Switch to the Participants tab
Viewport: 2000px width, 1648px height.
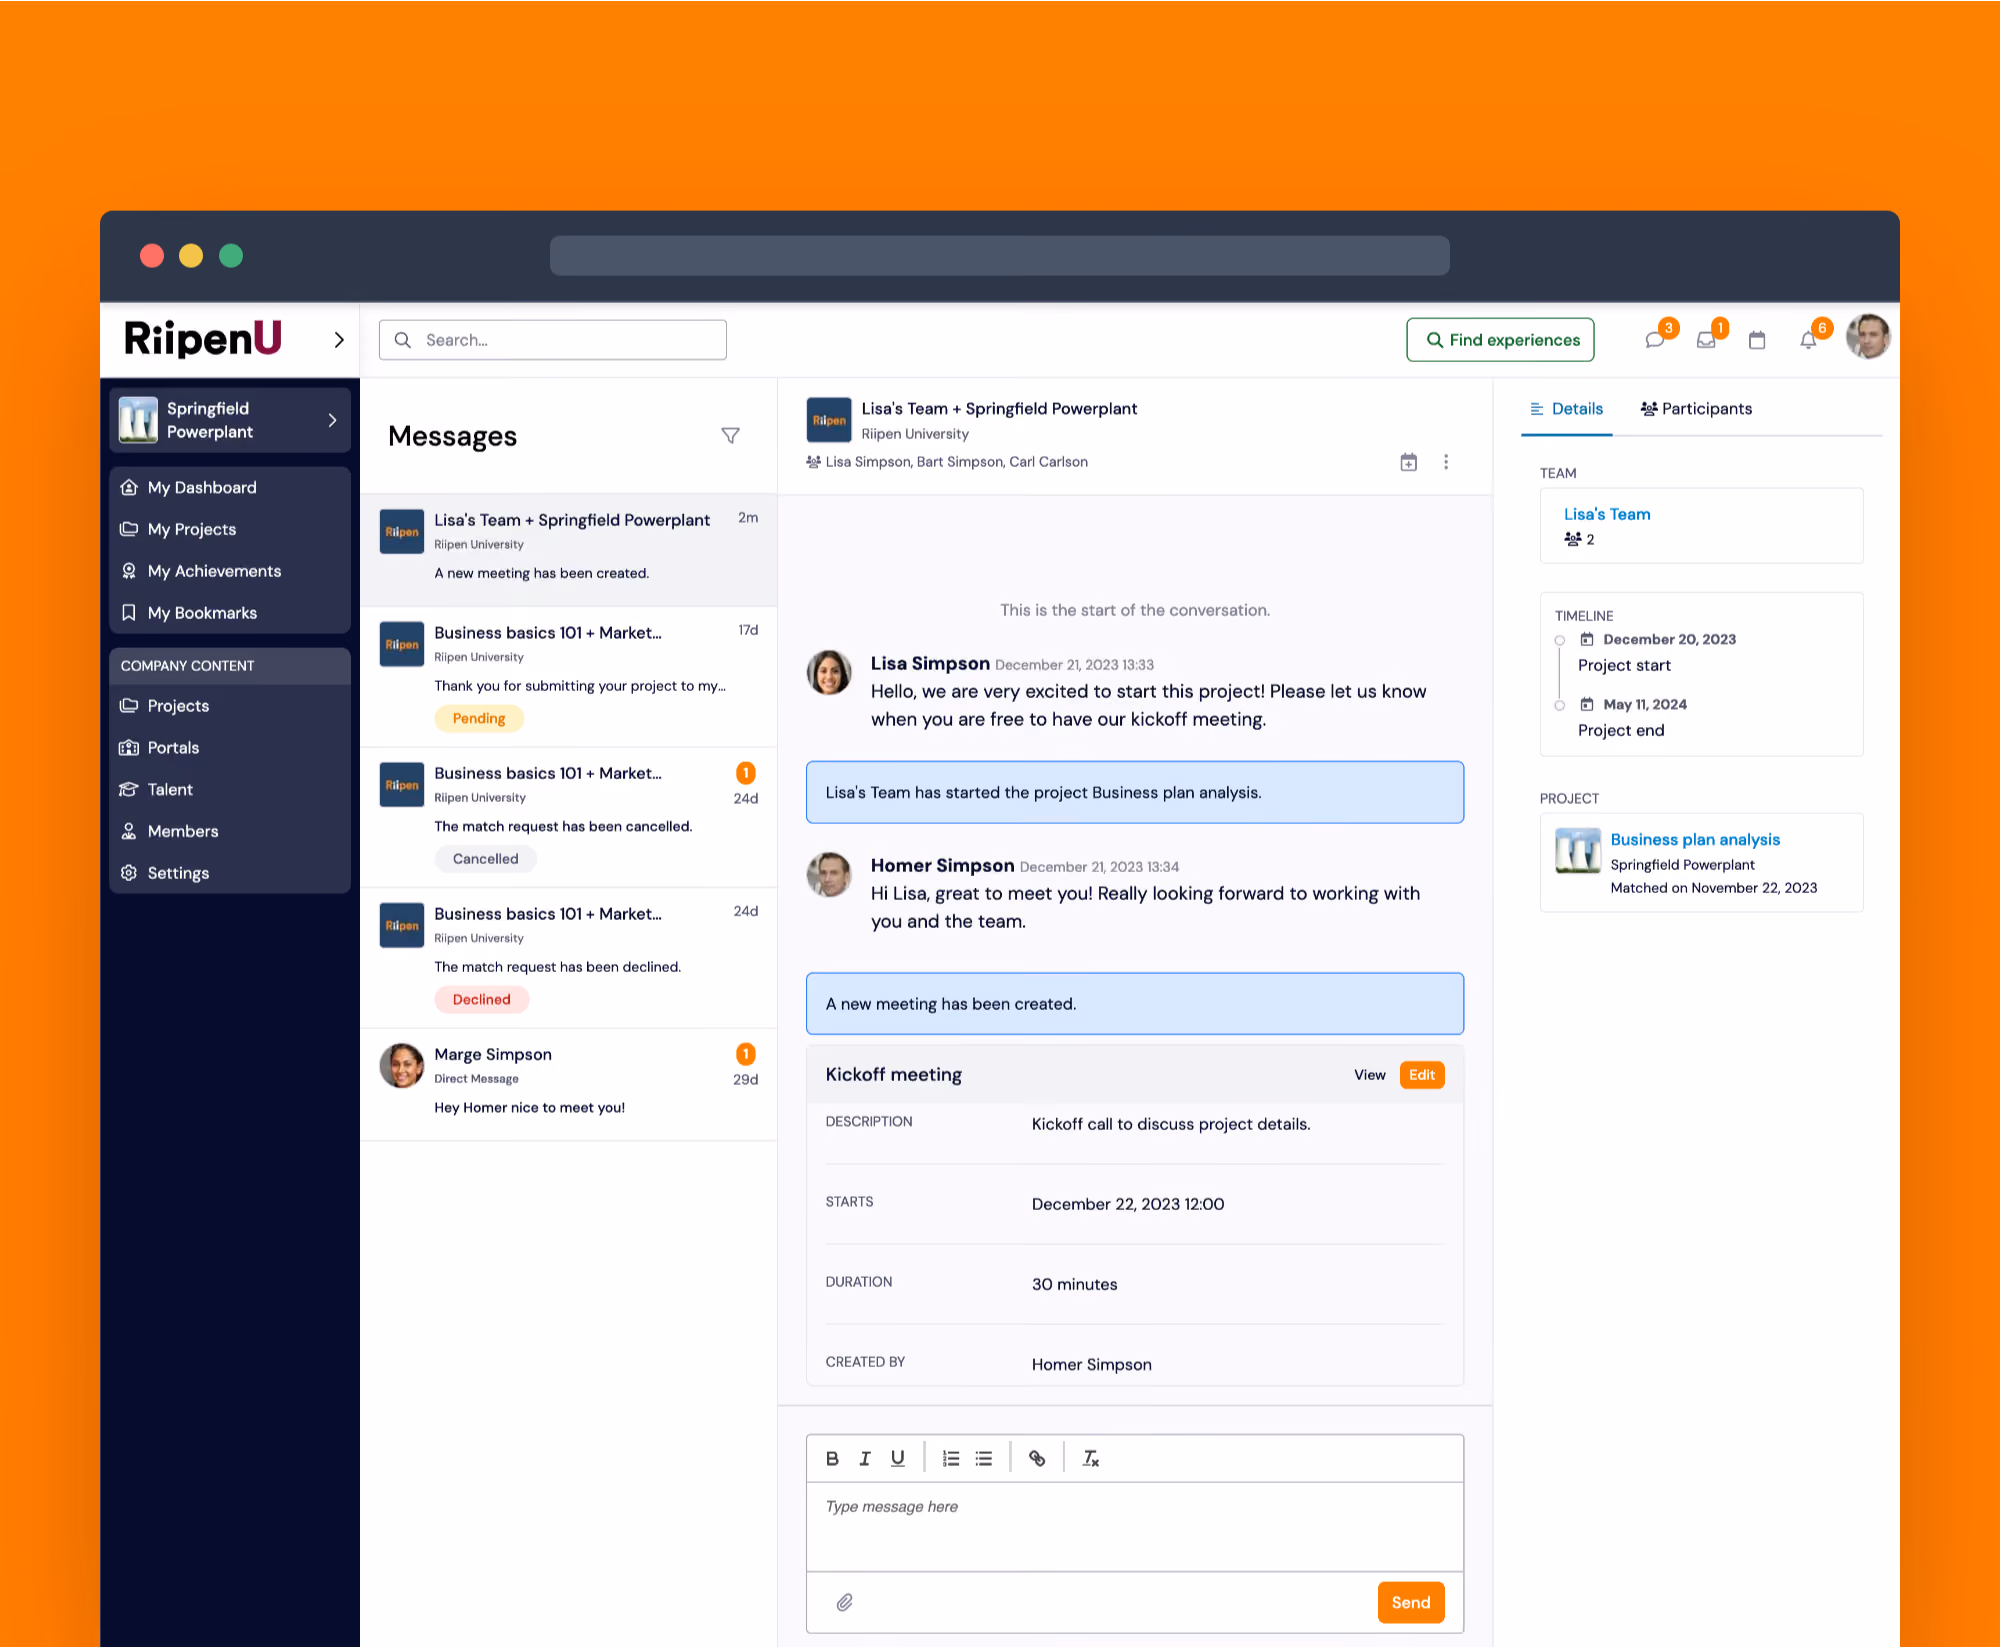coord(1696,408)
